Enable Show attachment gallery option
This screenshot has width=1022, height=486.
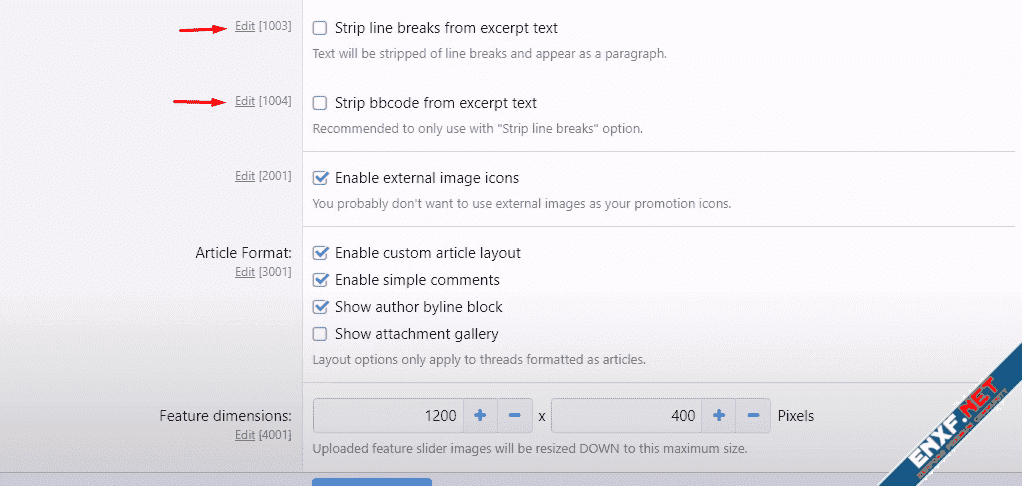320,334
